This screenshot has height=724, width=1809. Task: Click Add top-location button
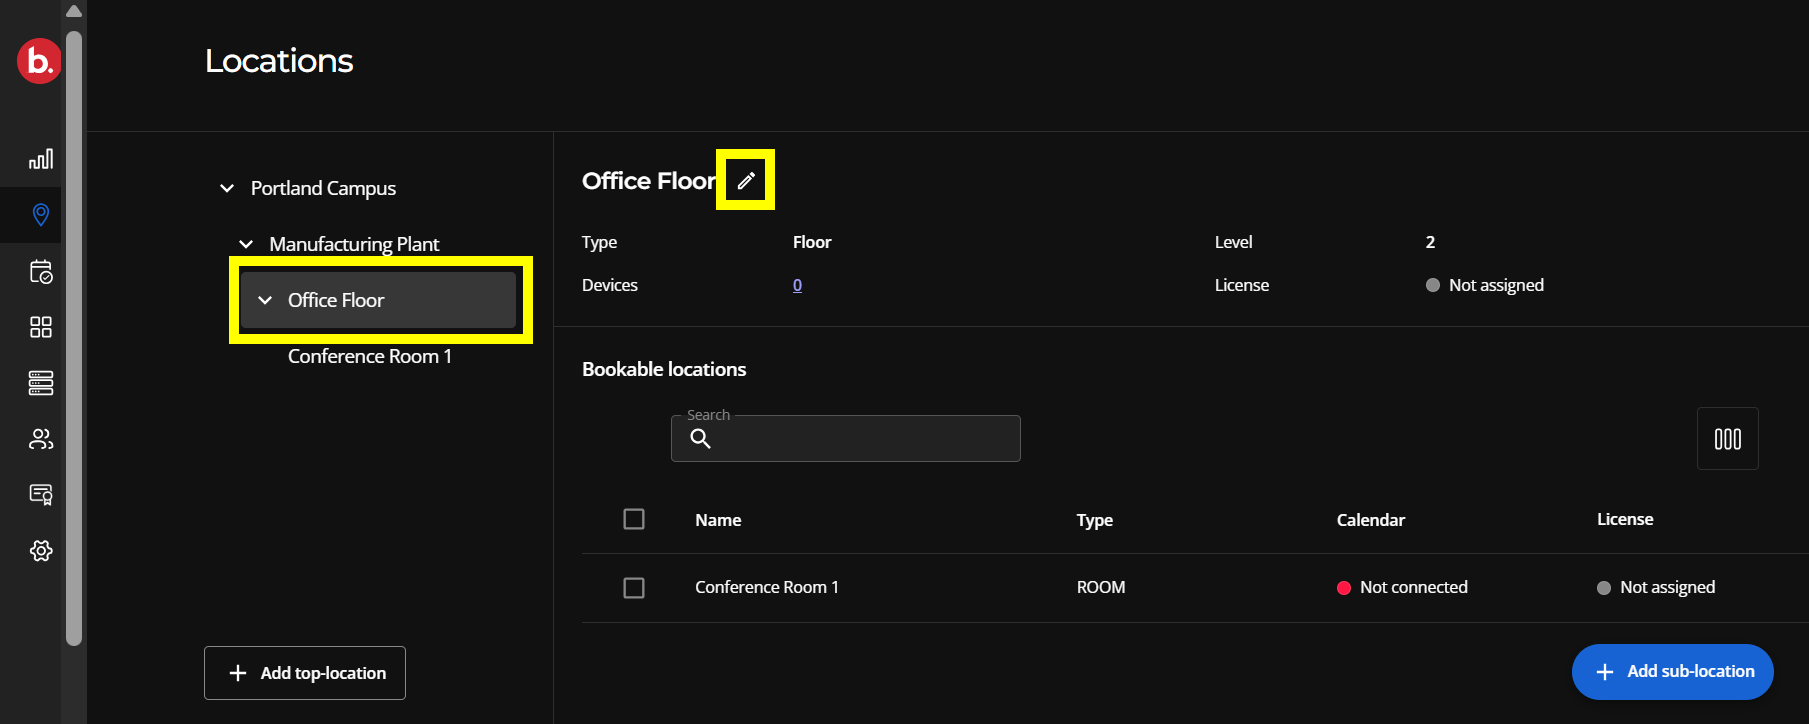pos(305,673)
